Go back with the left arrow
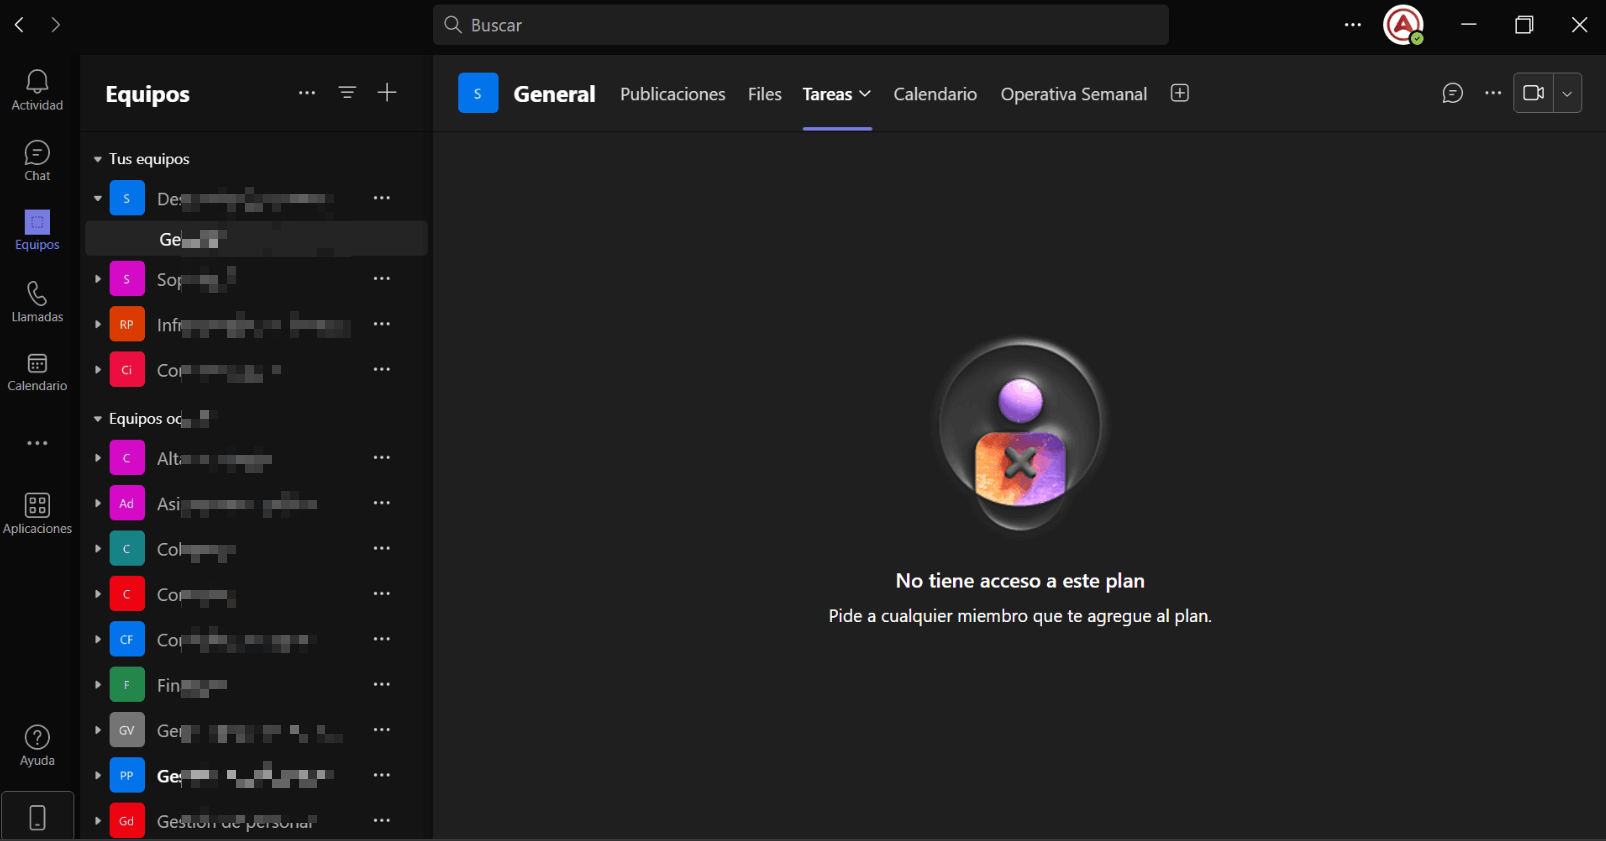The image size is (1606, 841). click(x=19, y=24)
